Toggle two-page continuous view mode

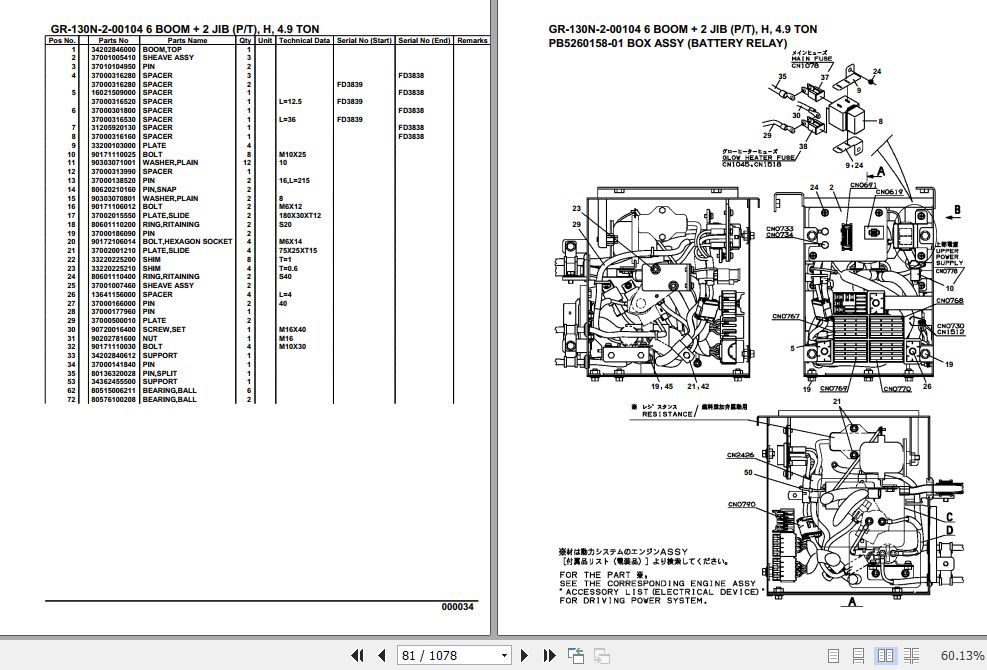912,655
